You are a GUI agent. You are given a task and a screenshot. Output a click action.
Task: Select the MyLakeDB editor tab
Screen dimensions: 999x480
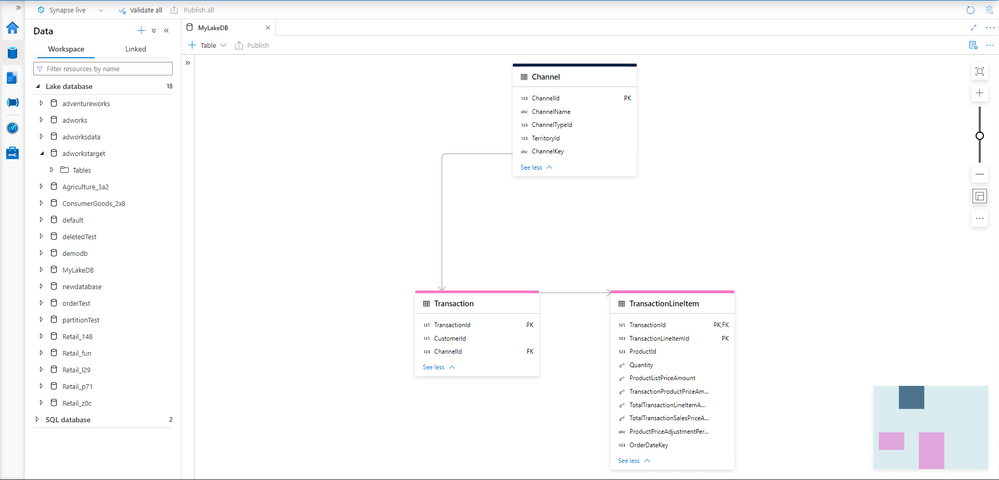229,27
